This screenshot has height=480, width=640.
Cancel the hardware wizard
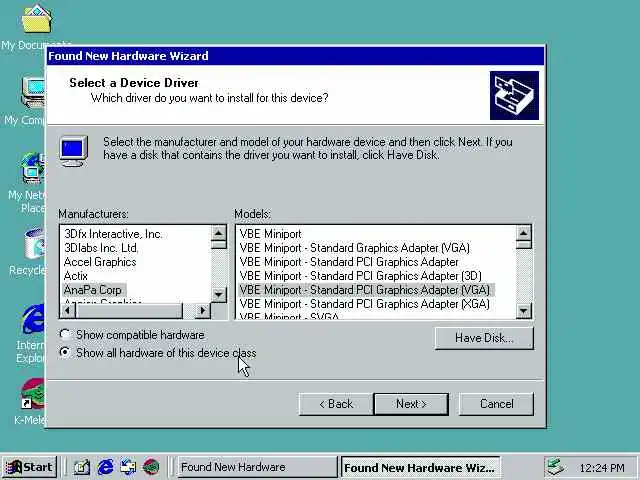(x=496, y=404)
